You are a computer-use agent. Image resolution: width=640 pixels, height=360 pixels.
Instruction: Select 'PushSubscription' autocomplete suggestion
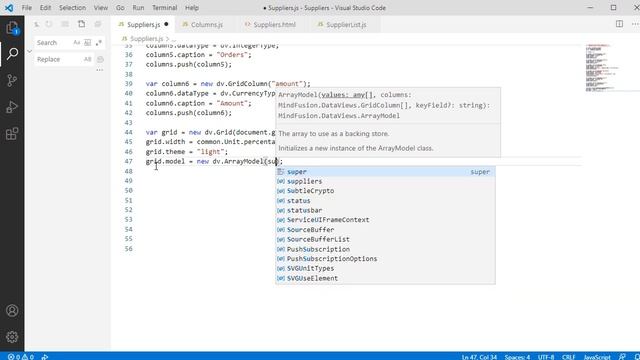coord(385,249)
